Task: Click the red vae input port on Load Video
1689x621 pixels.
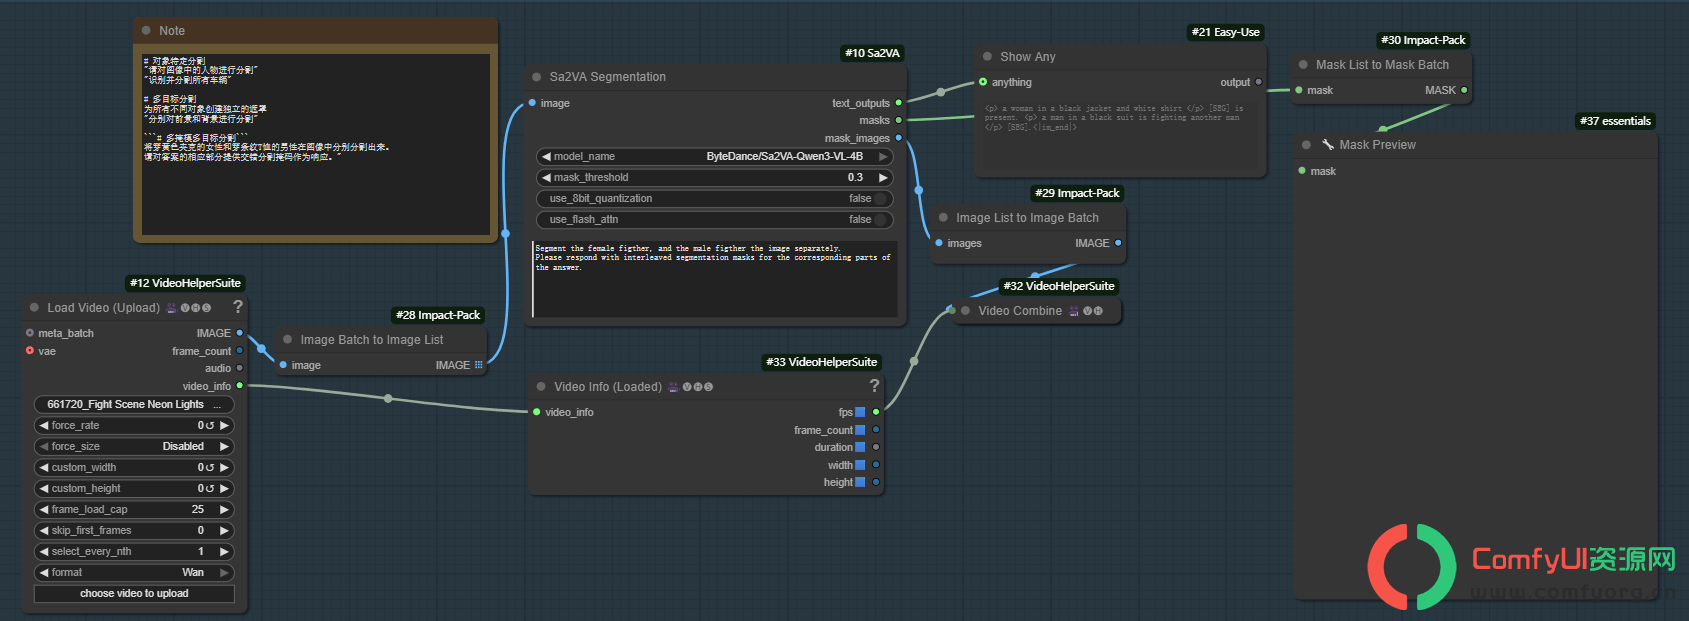Action: click(30, 351)
